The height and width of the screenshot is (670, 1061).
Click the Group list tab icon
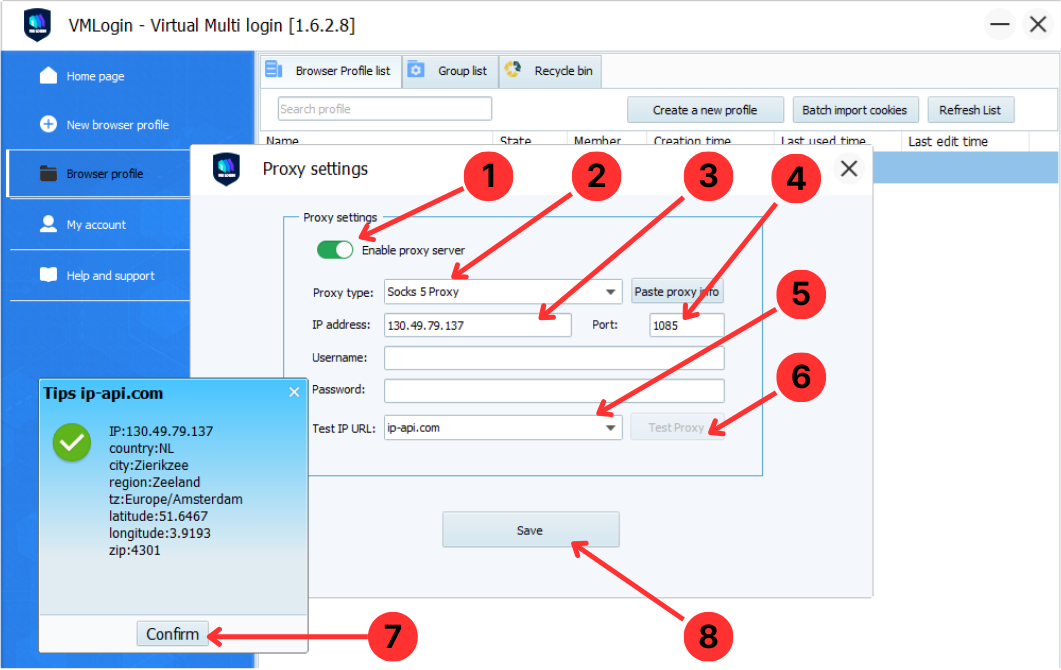415,70
